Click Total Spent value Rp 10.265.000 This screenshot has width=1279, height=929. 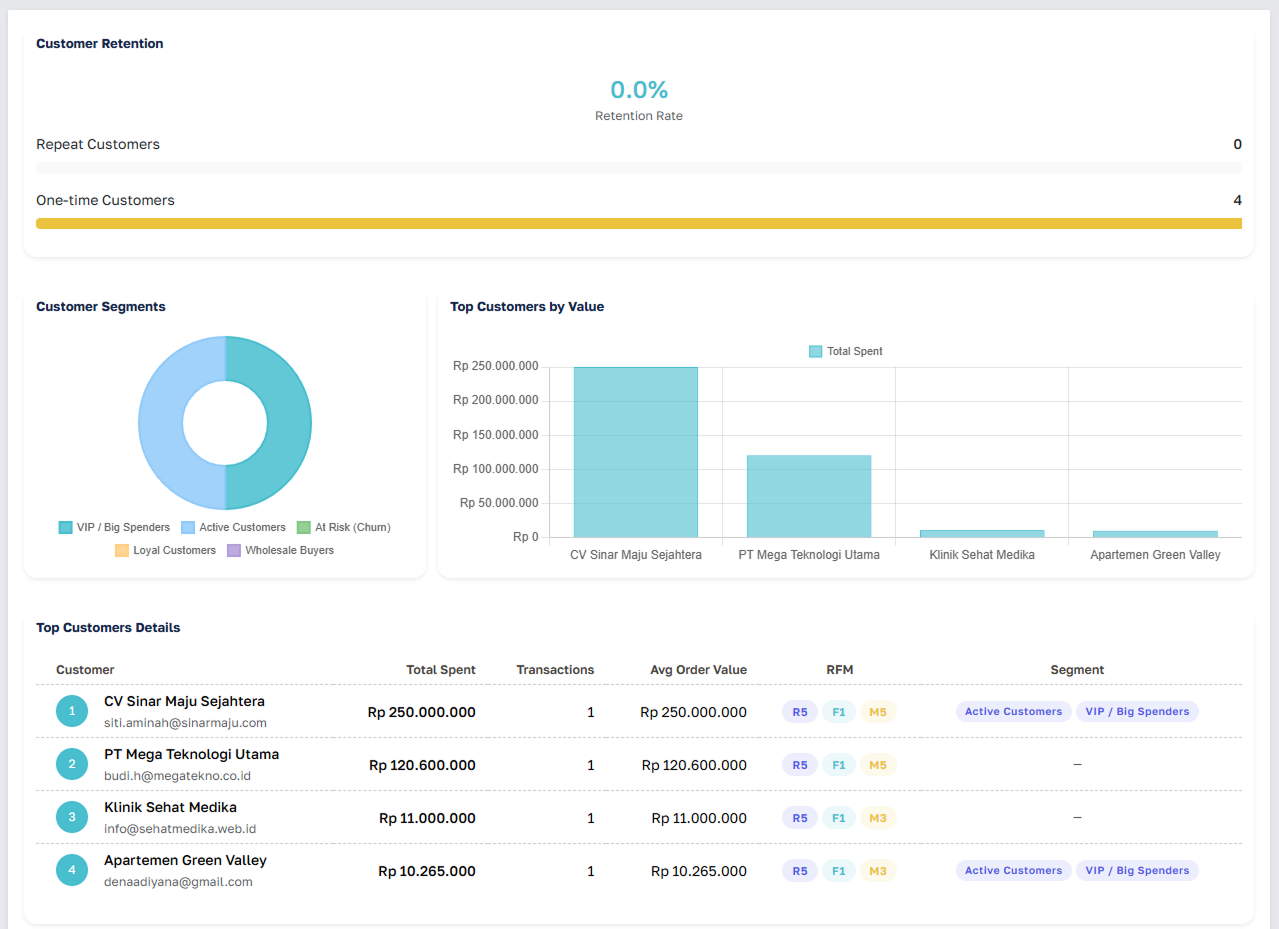click(427, 871)
